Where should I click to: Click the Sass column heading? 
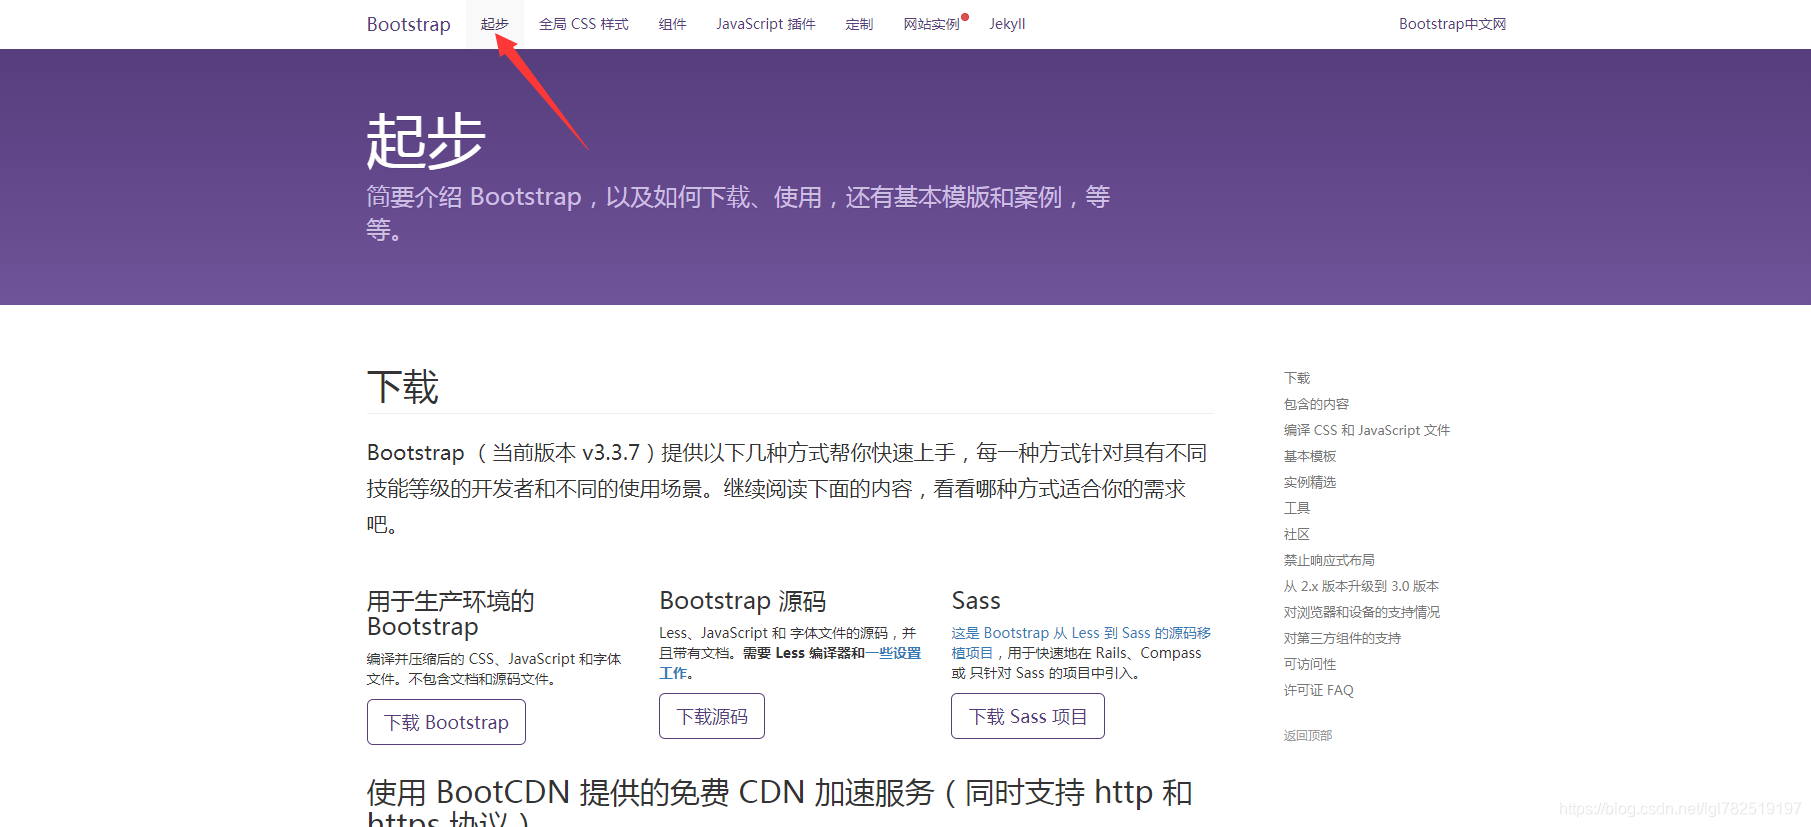[x=976, y=601]
